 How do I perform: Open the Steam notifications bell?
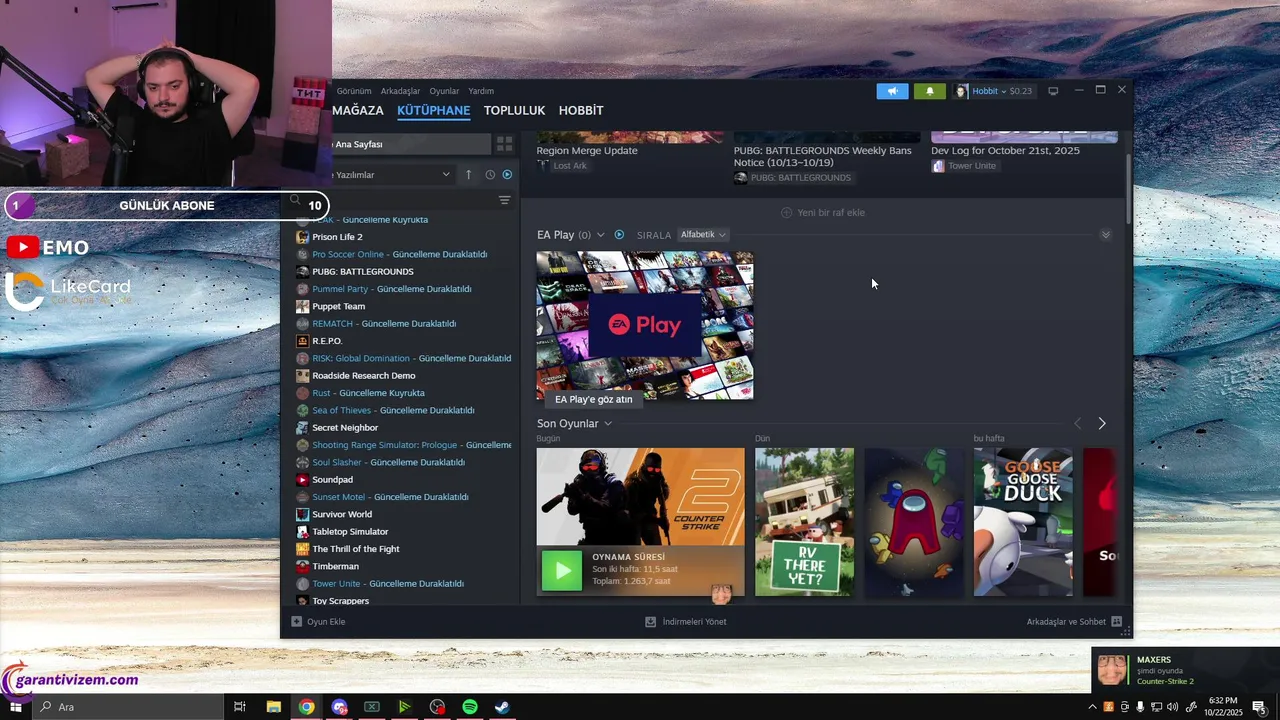click(929, 91)
